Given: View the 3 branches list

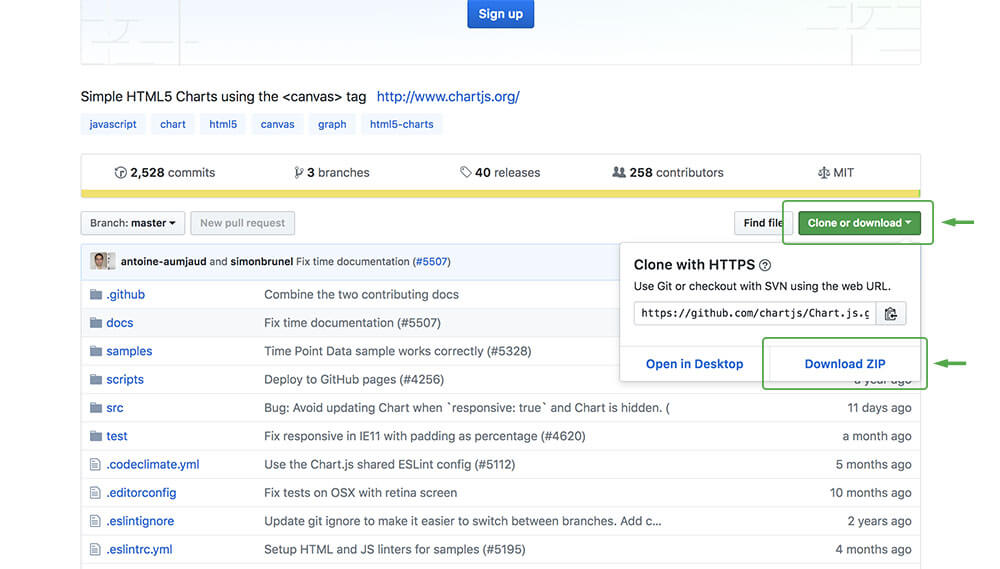Looking at the screenshot, I should [x=332, y=172].
